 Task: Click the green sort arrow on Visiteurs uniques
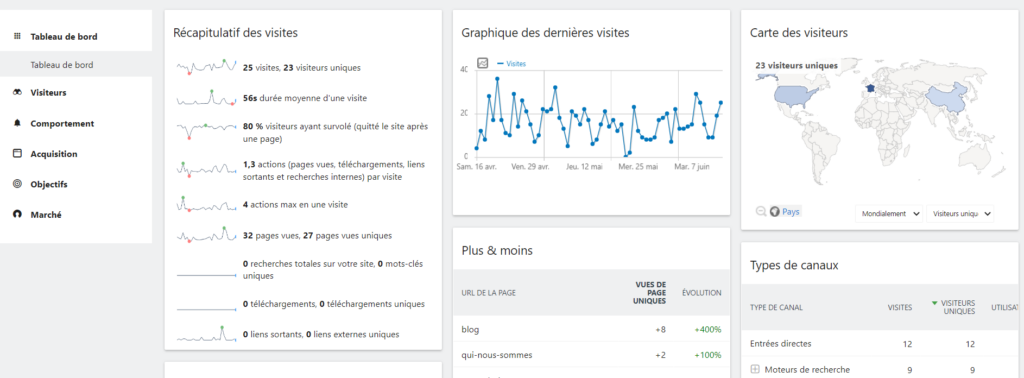(935, 303)
